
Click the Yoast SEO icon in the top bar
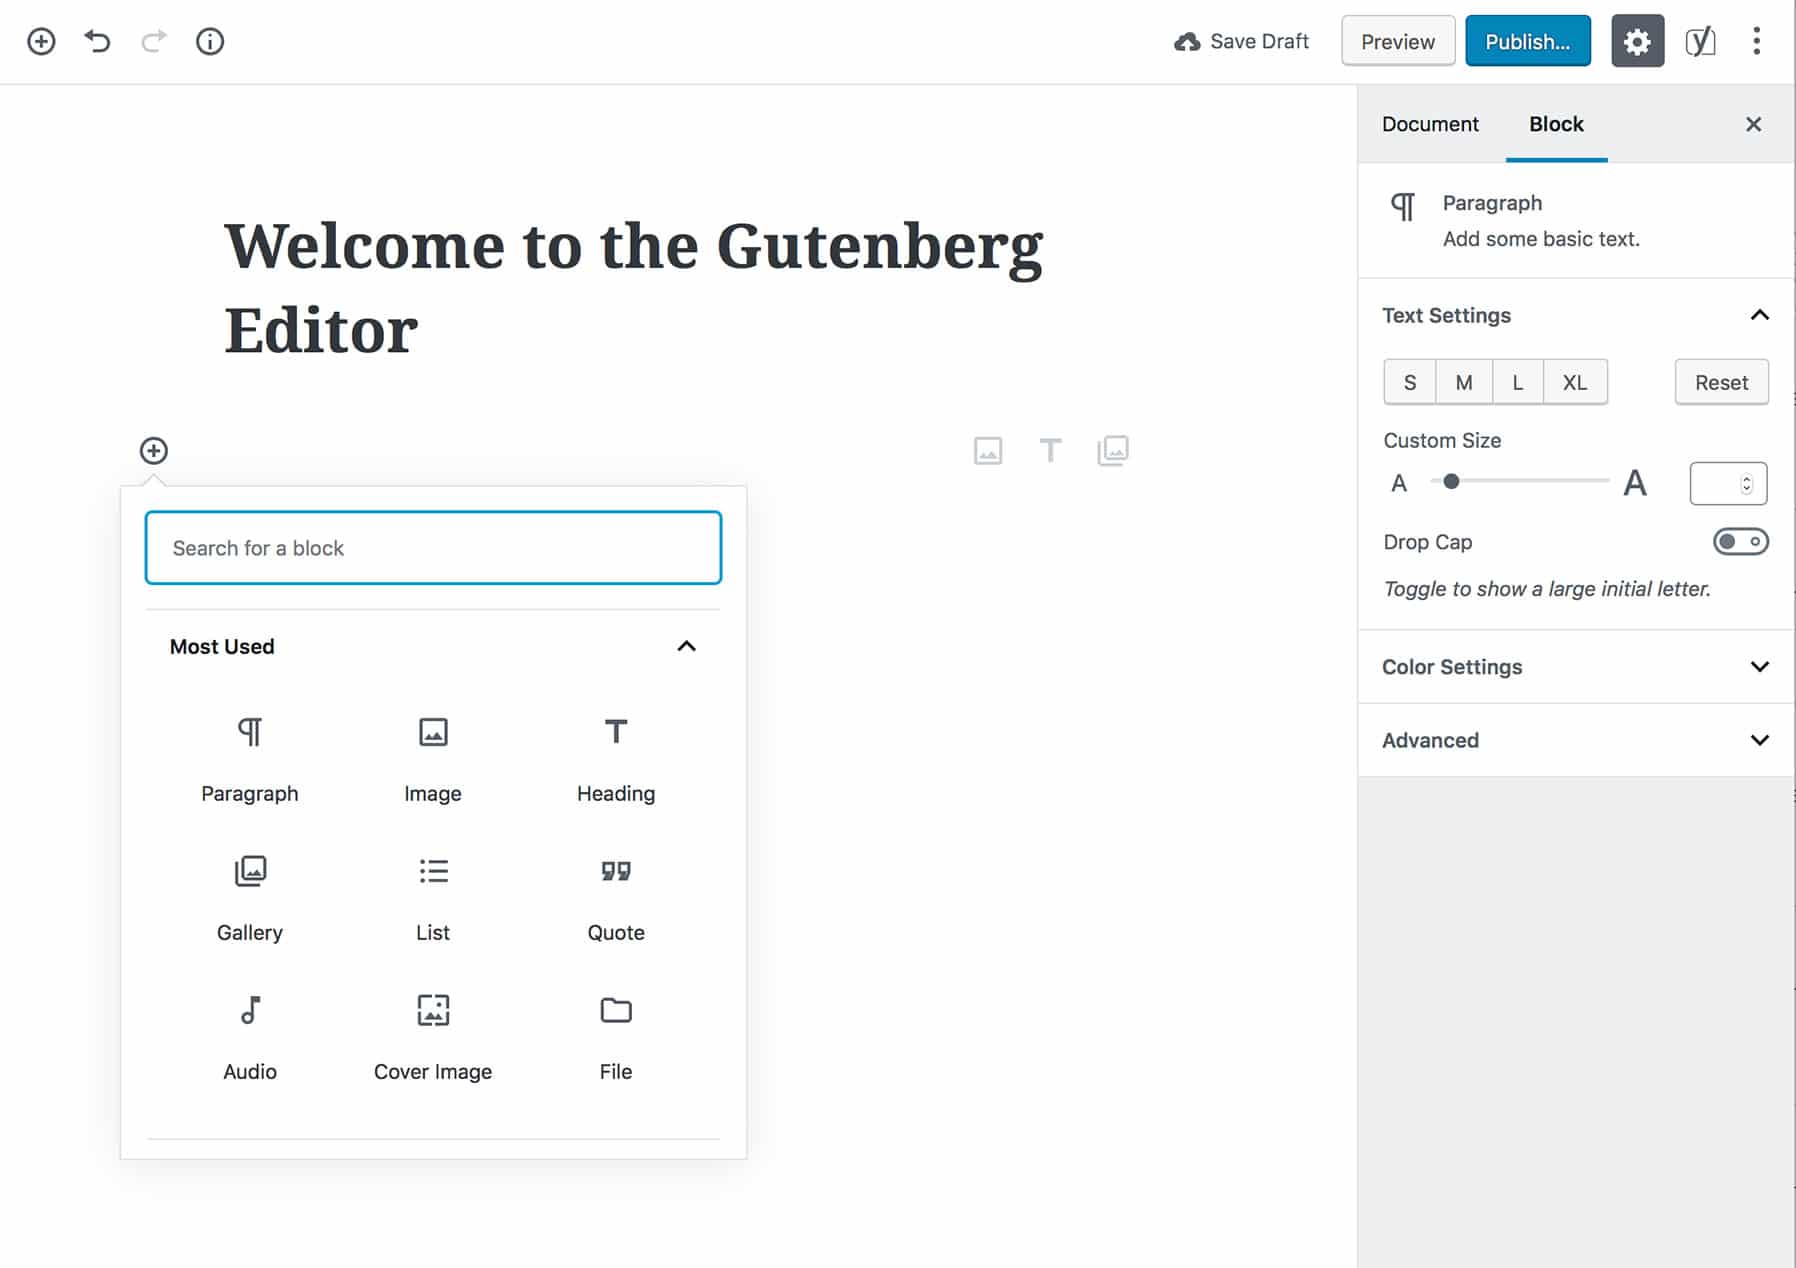click(1700, 41)
